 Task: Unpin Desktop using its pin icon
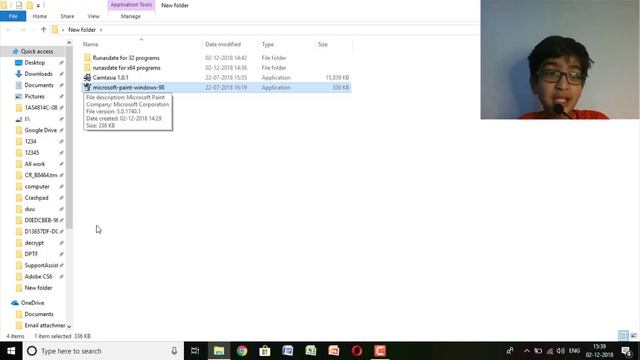tap(61, 63)
